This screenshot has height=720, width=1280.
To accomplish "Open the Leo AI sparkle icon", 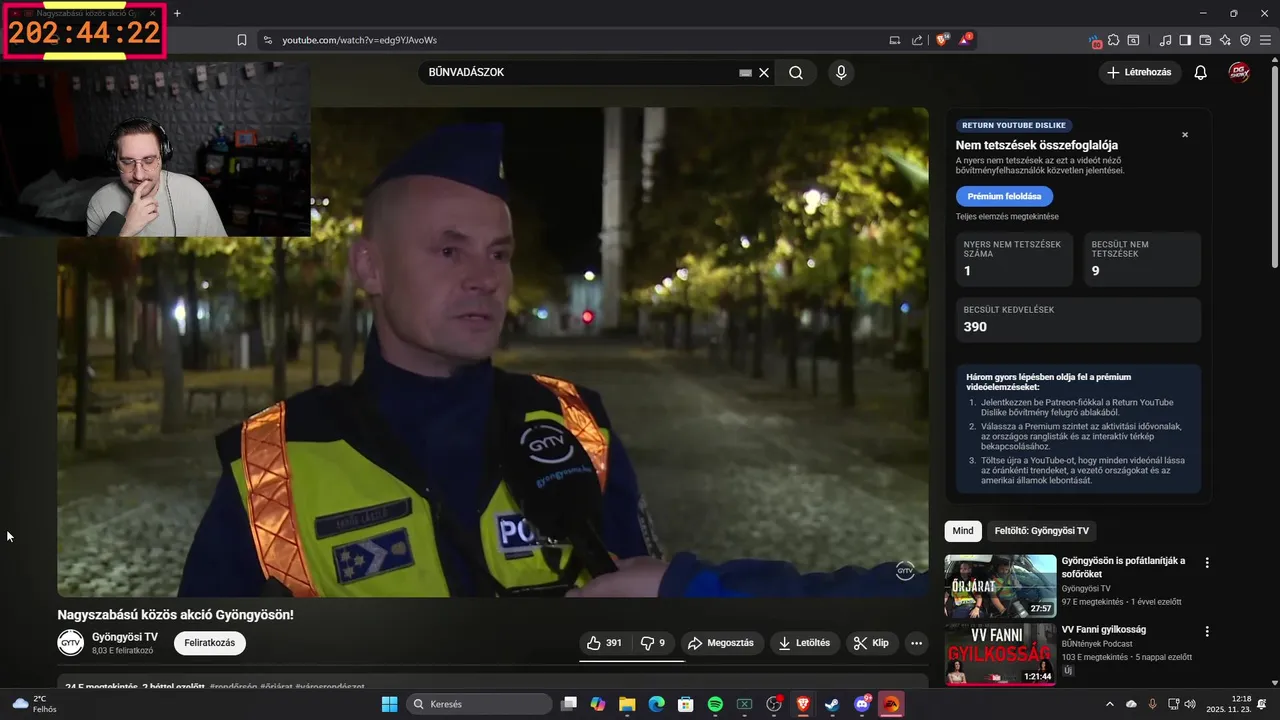I will (x=1225, y=40).
